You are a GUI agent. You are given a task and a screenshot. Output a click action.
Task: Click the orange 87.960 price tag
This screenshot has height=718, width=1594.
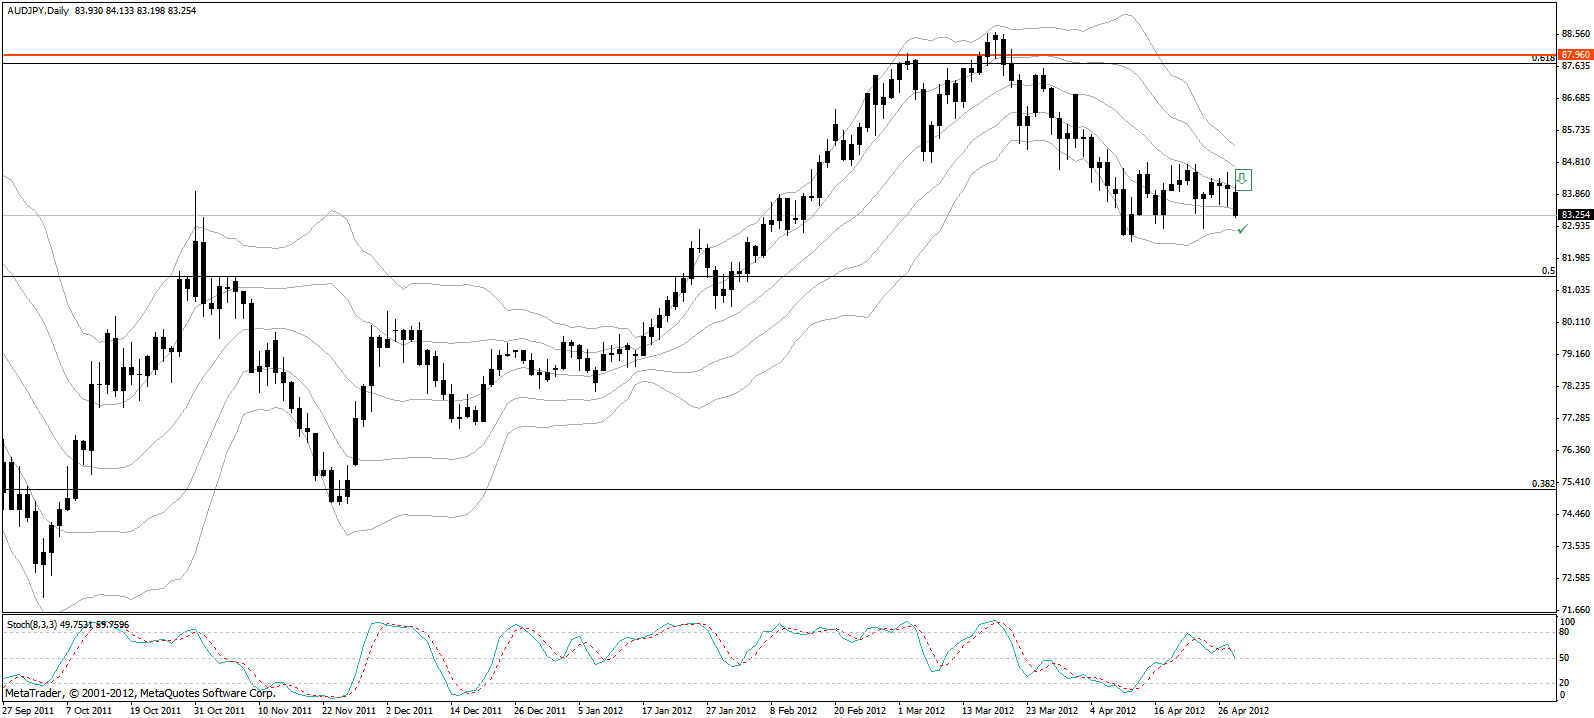(x=1575, y=54)
